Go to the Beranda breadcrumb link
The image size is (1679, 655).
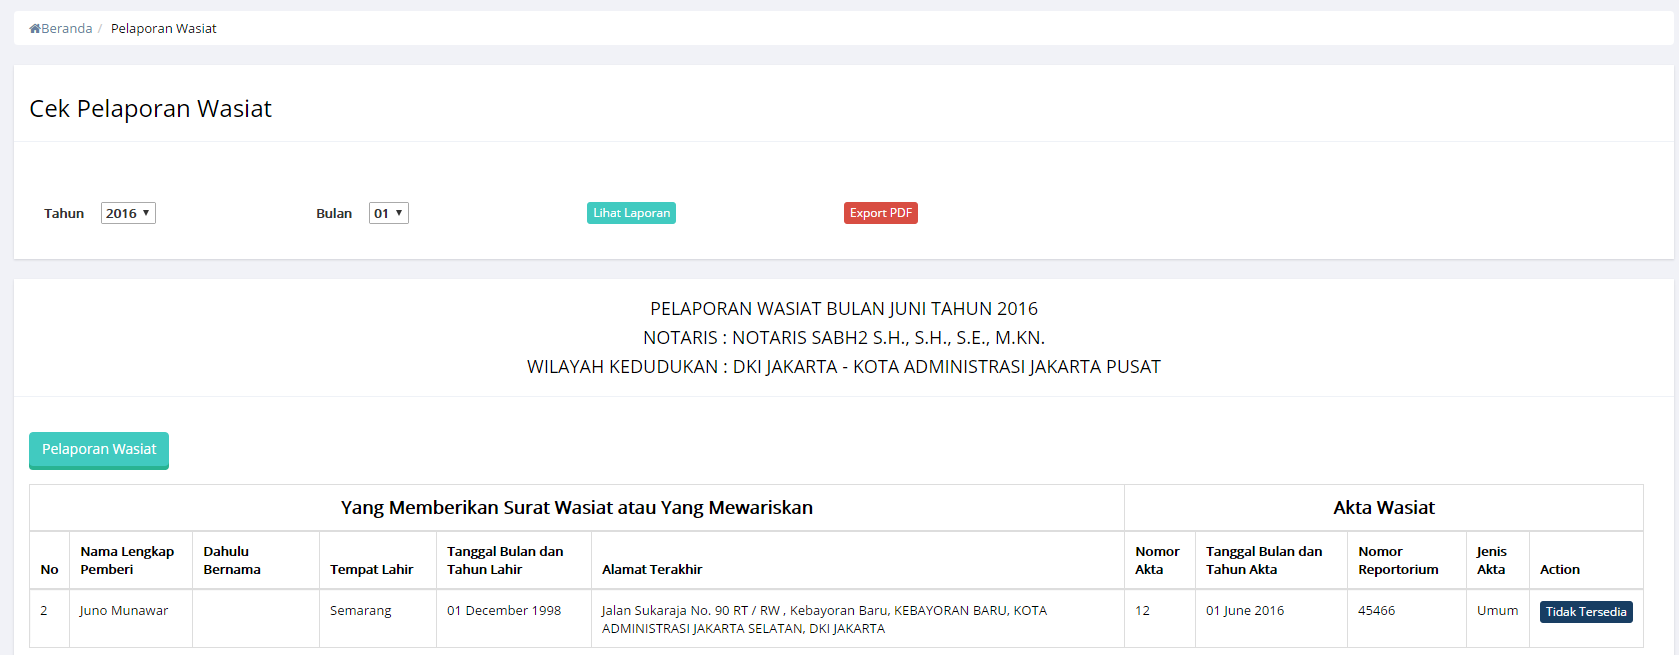click(66, 29)
